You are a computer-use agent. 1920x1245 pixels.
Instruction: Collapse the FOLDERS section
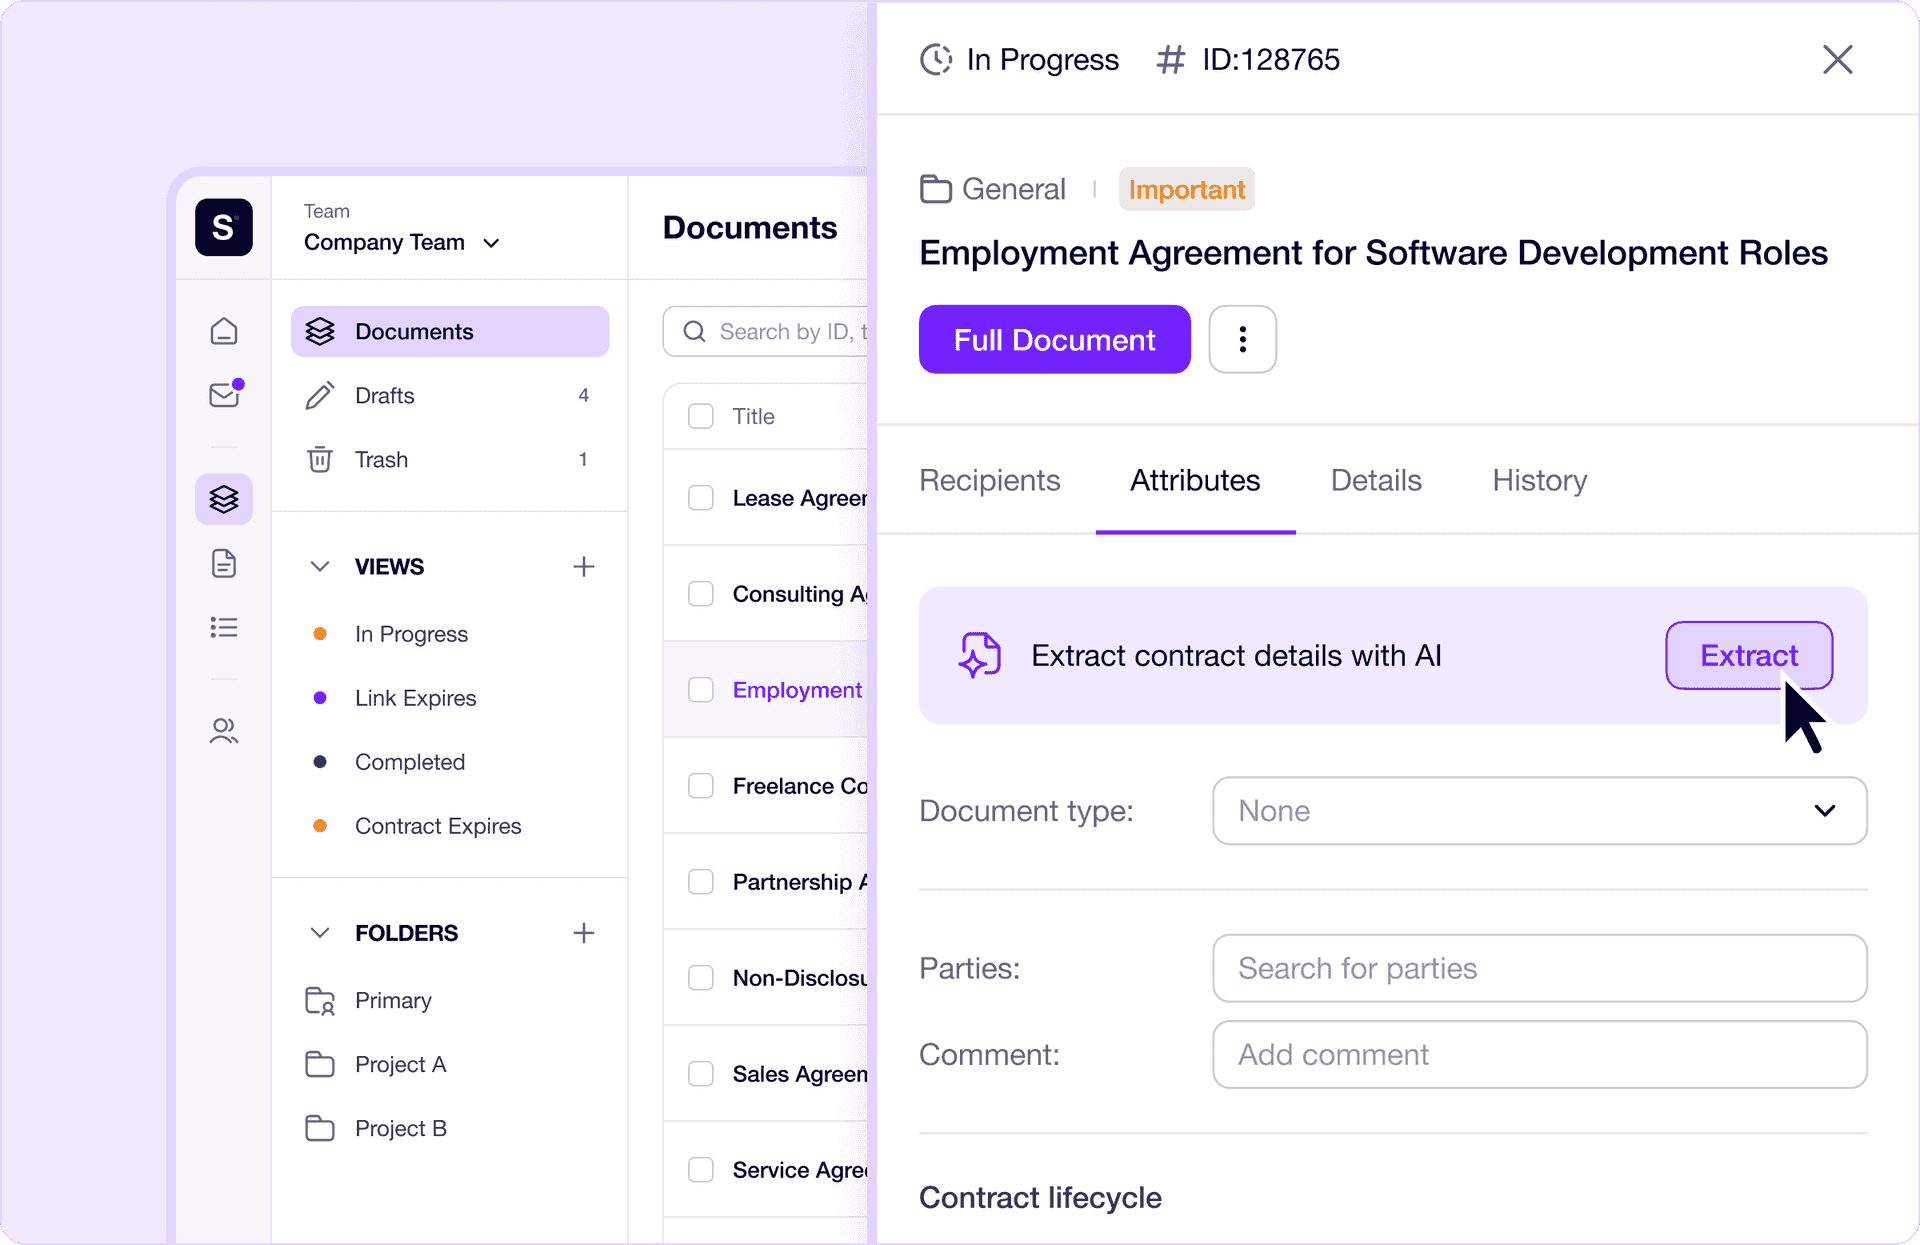[x=320, y=932]
